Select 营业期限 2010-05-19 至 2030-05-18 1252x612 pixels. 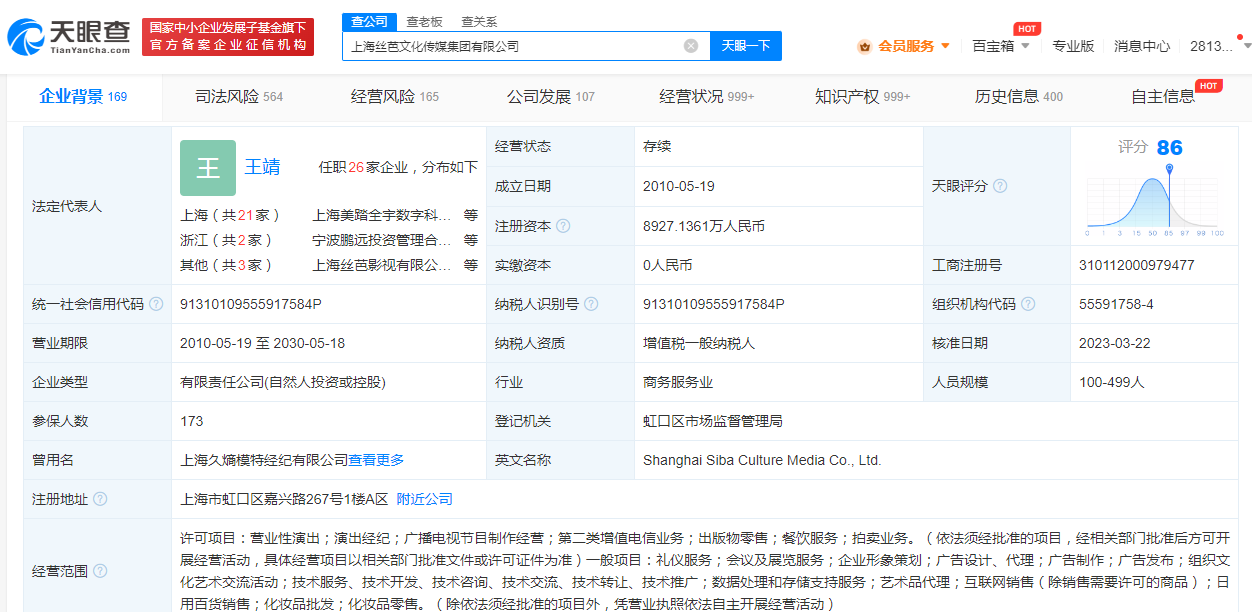(263, 343)
